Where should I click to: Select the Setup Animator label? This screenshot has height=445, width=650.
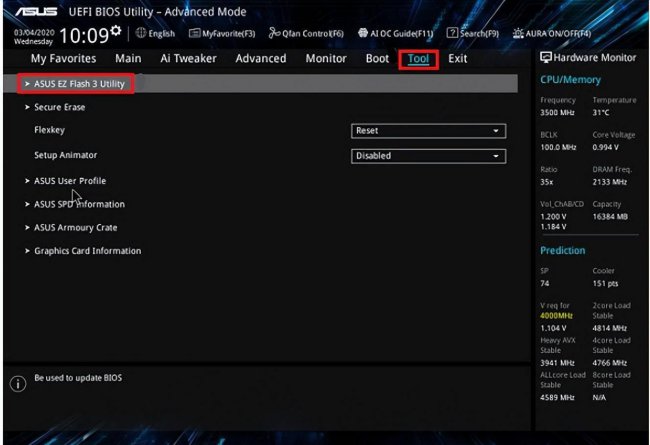click(x=65, y=155)
